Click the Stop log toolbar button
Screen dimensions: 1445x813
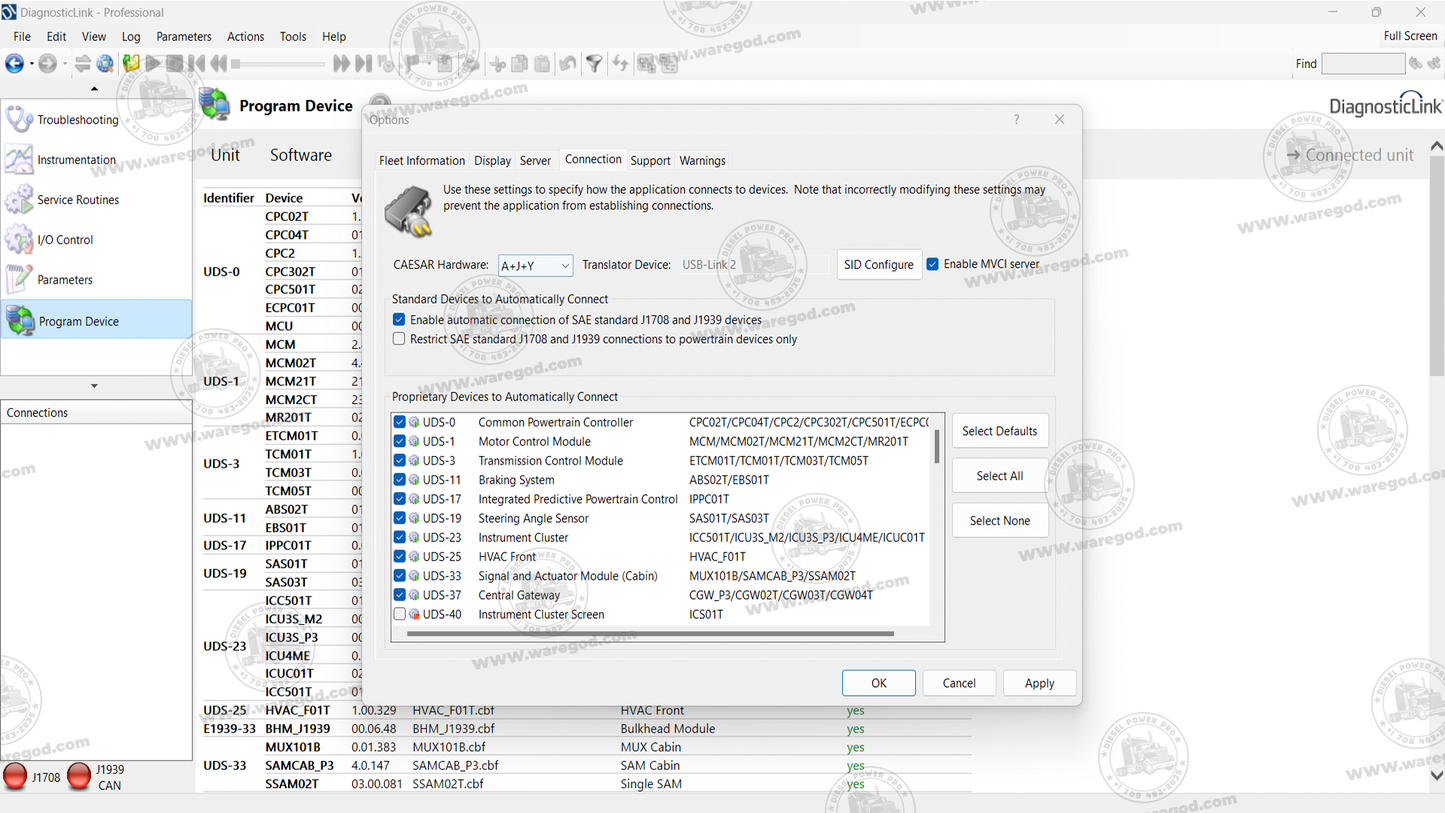click(174, 64)
